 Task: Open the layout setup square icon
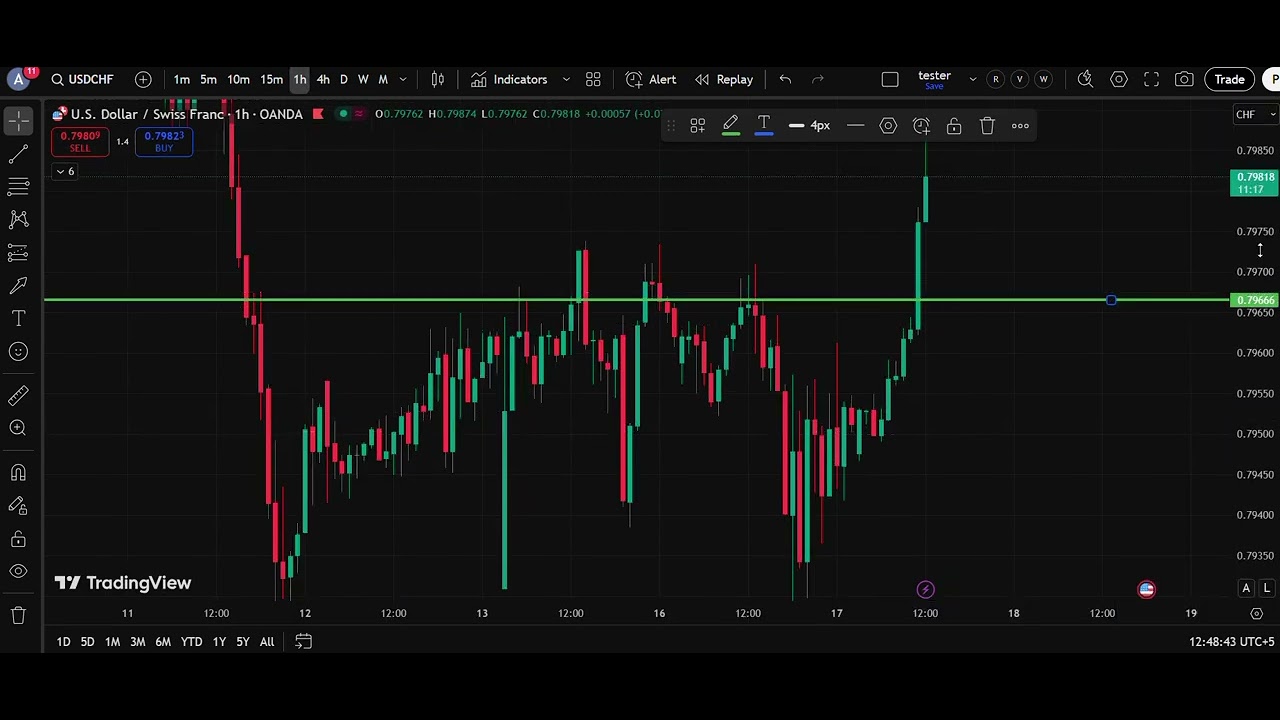click(890, 80)
